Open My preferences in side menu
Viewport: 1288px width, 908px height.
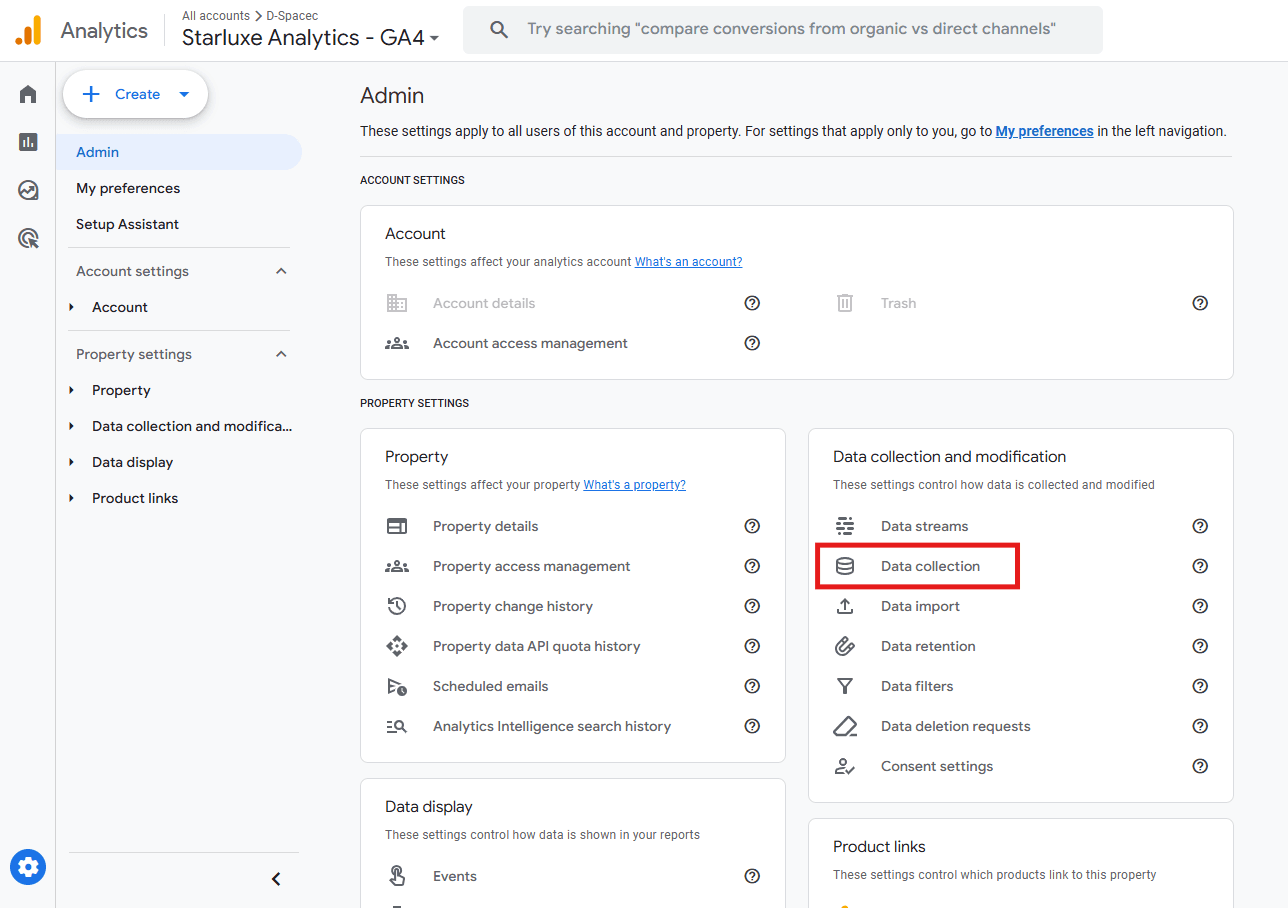coord(128,188)
